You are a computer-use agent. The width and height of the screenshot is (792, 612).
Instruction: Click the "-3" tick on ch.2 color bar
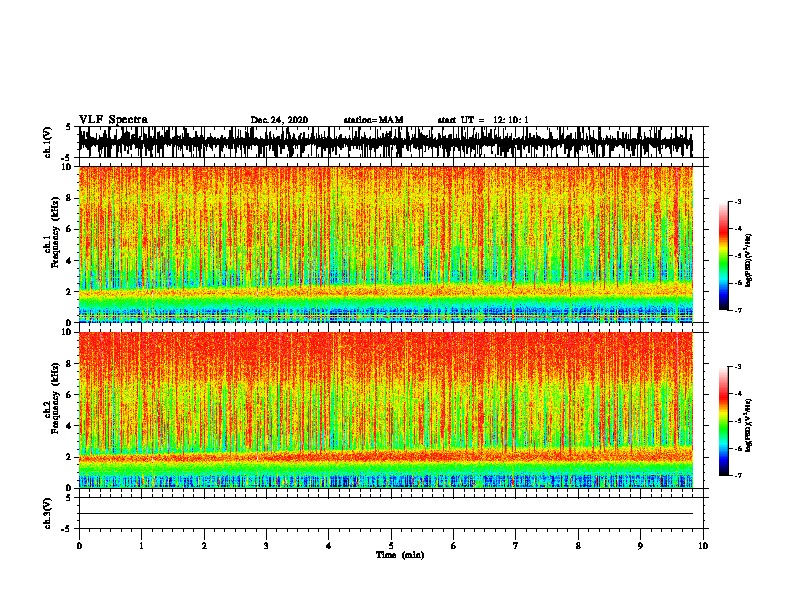[738, 367]
